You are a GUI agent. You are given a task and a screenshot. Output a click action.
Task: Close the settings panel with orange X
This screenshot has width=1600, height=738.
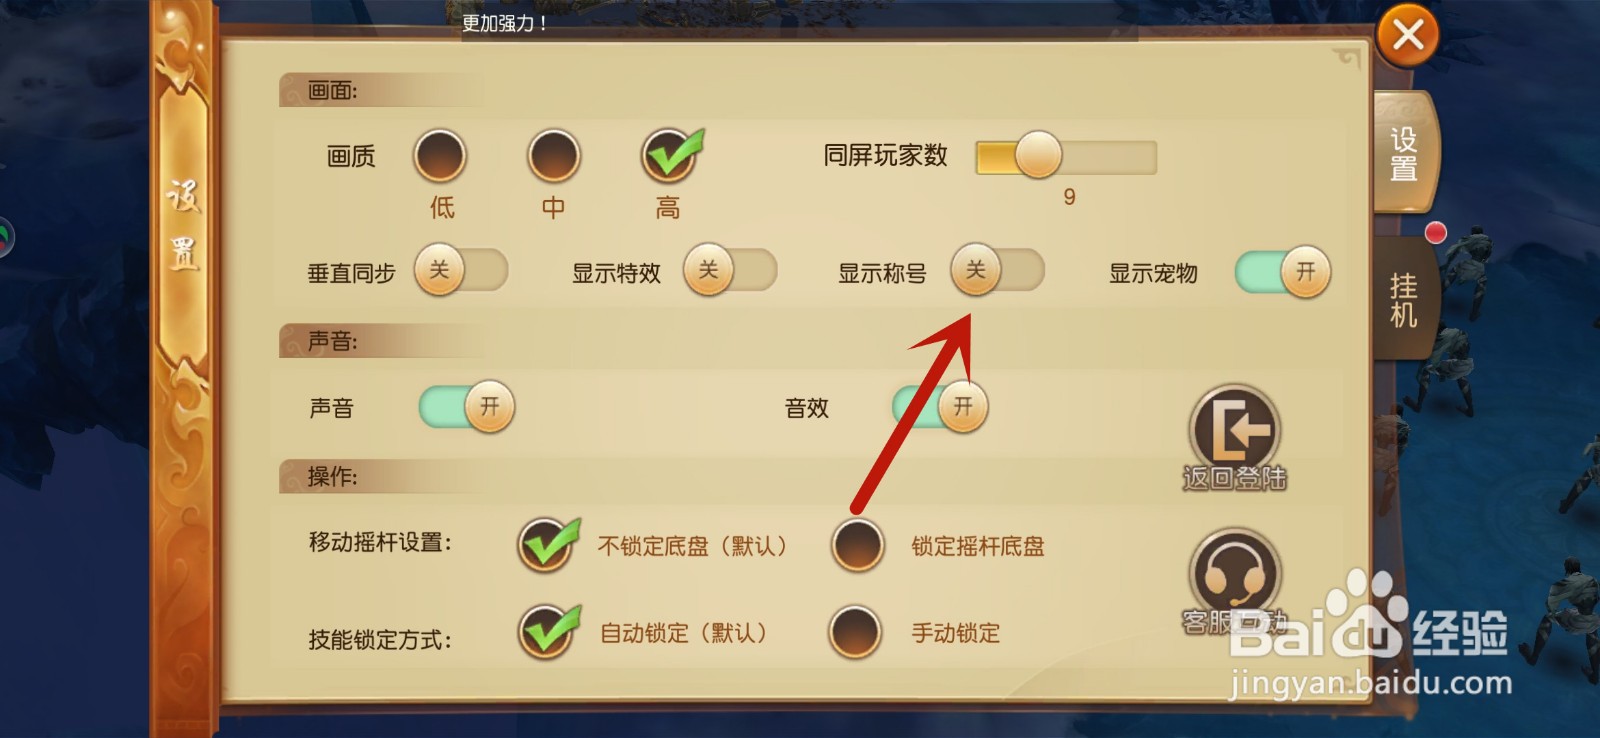(1408, 35)
